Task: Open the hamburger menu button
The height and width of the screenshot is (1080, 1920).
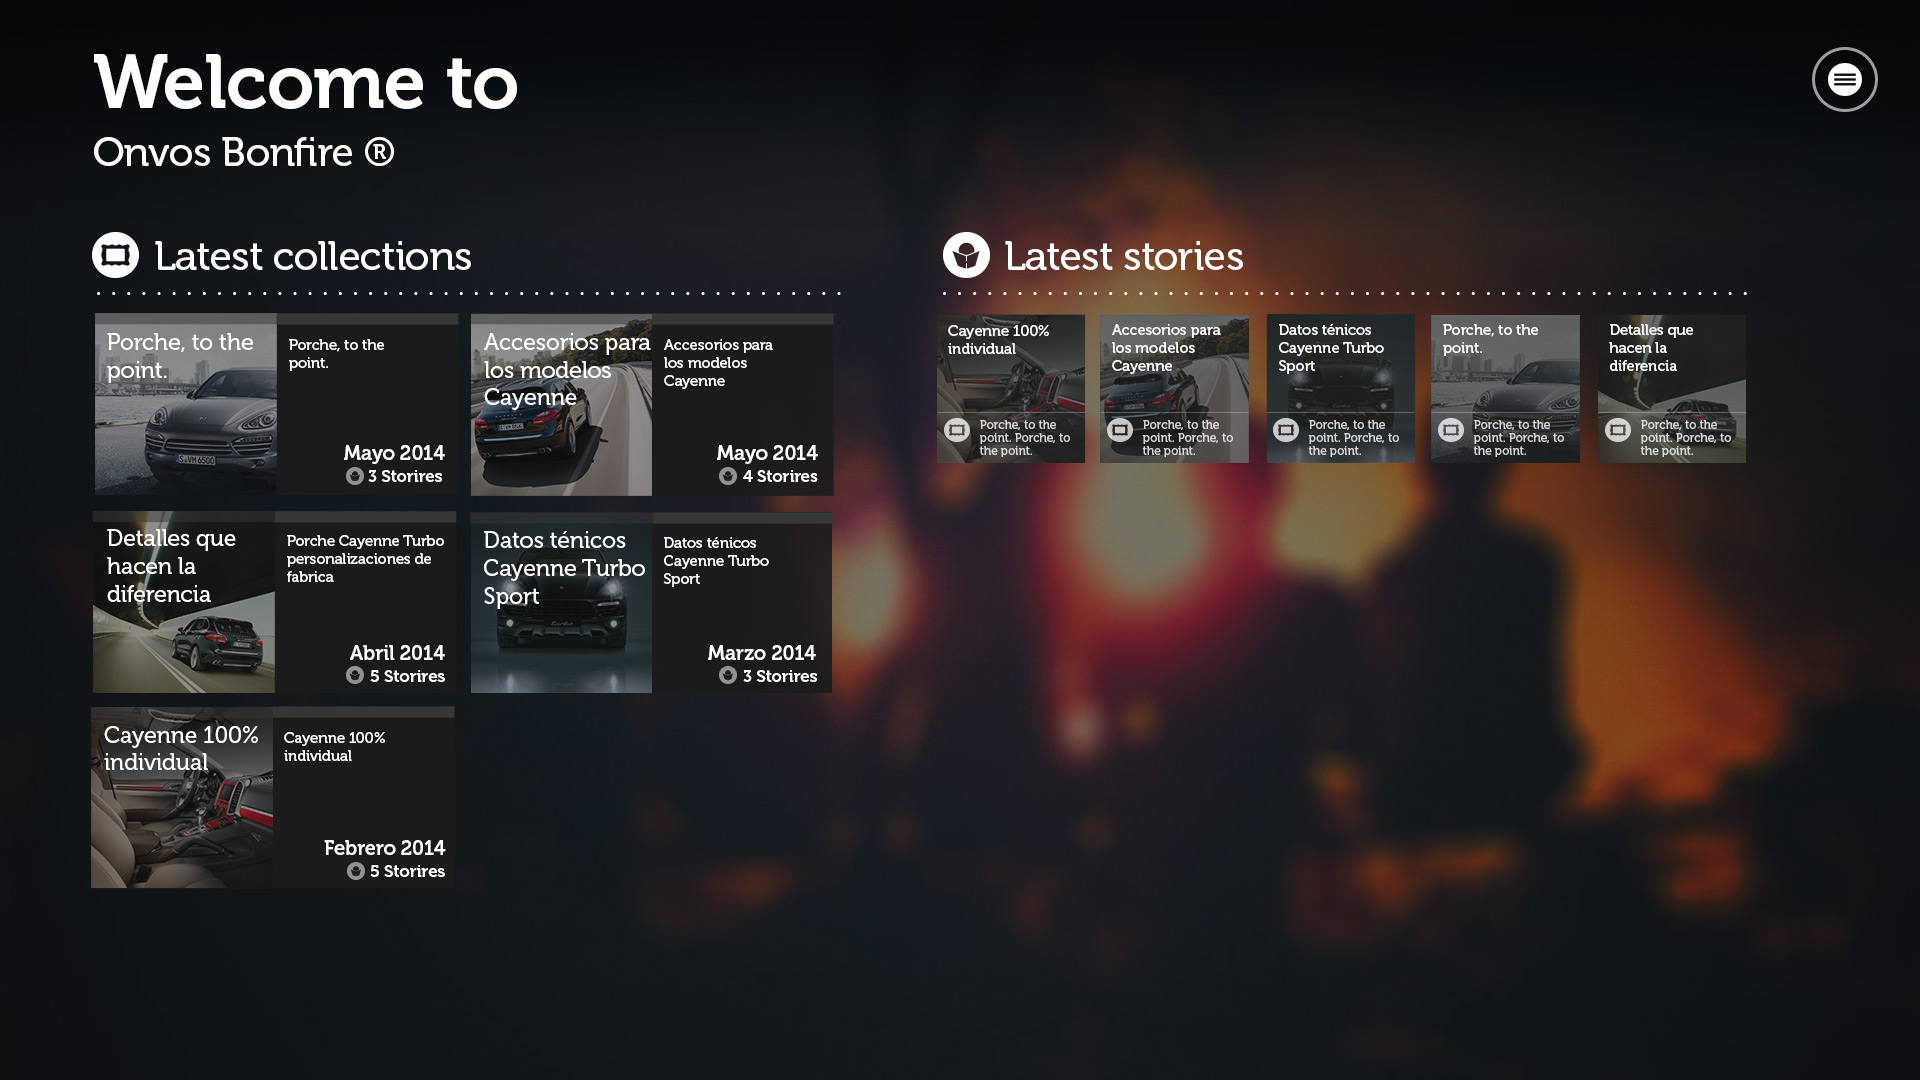Action: (1844, 79)
